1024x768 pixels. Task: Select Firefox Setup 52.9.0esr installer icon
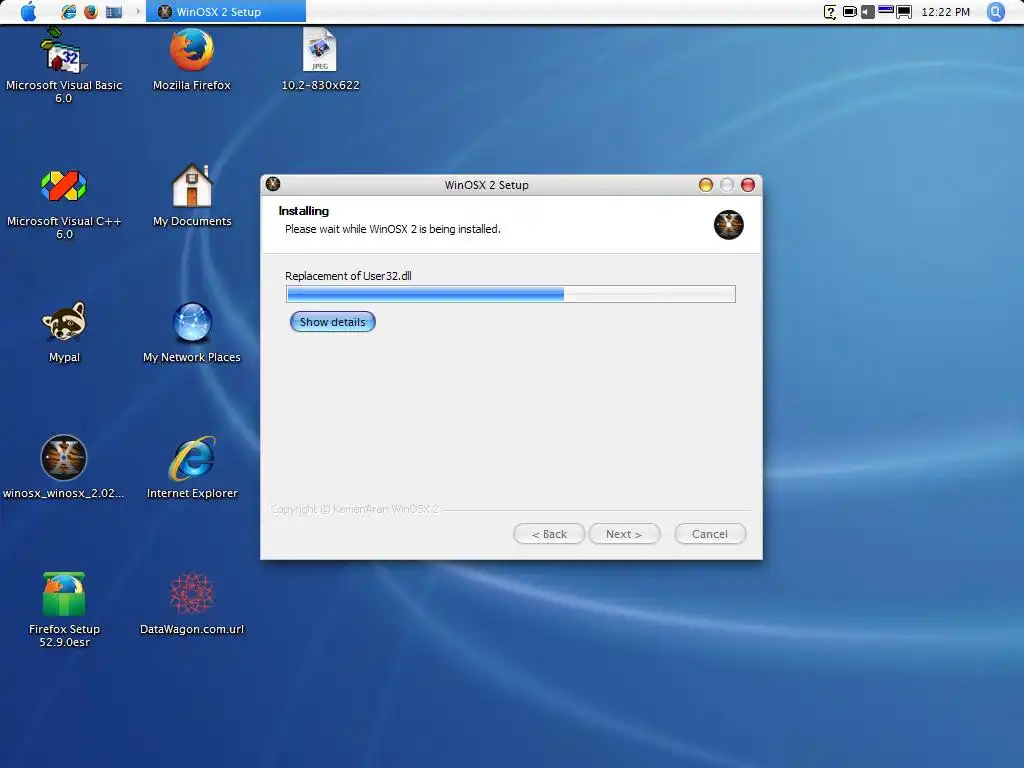point(64,610)
